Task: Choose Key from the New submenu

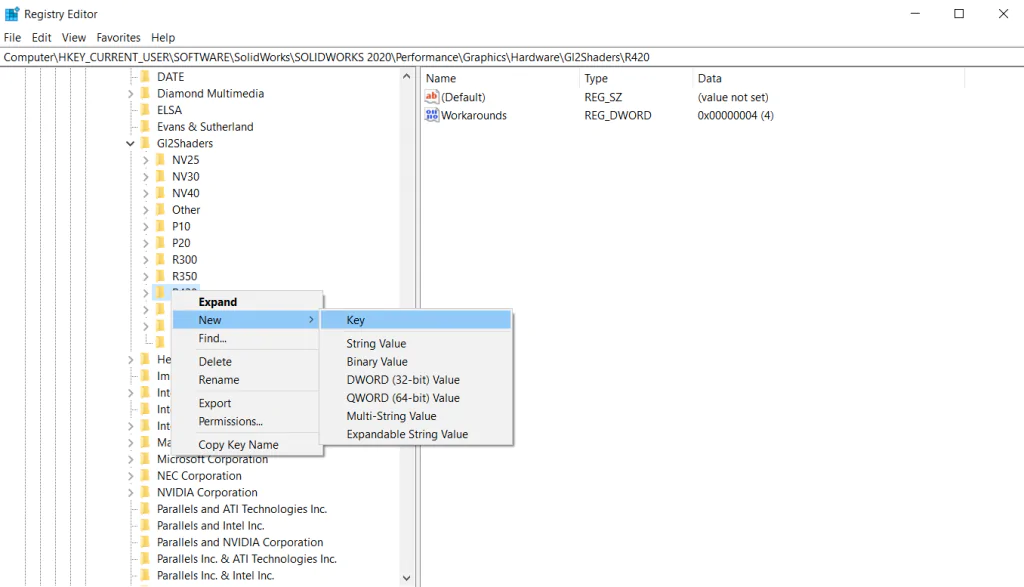Action: 417,320
